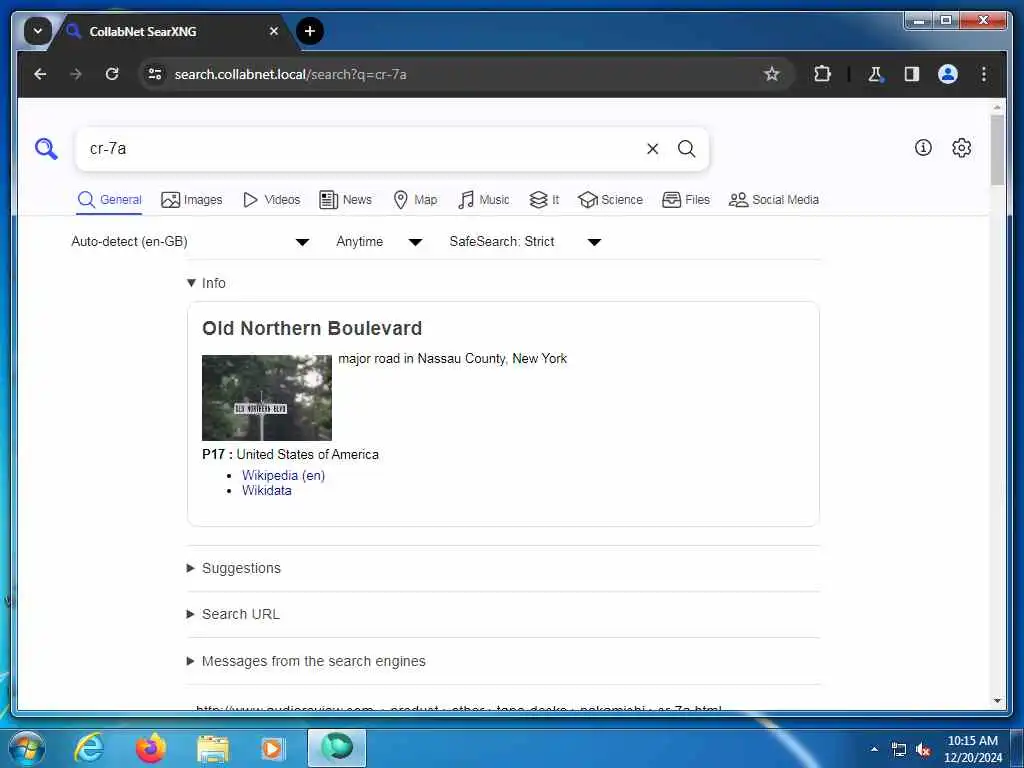
Task: Toggle the browser side panel icon
Action: [912, 74]
